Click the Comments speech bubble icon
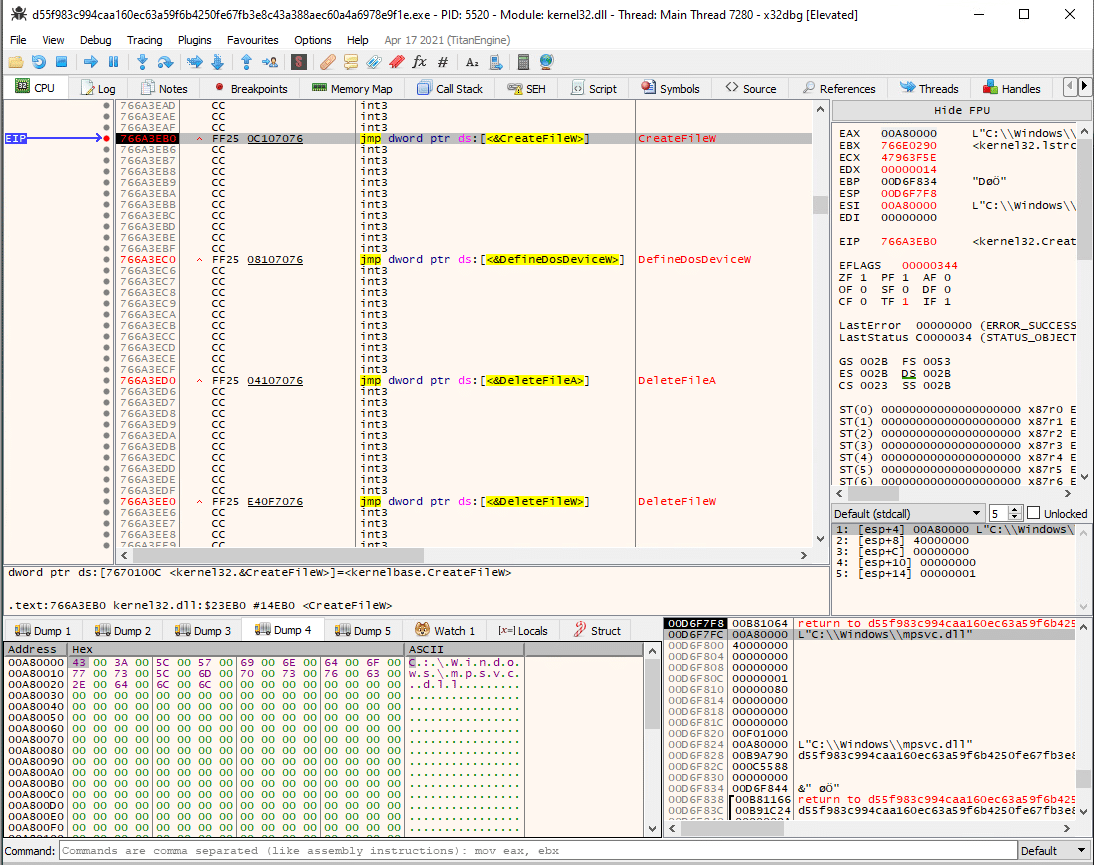The height and width of the screenshot is (865, 1094). pos(350,62)
